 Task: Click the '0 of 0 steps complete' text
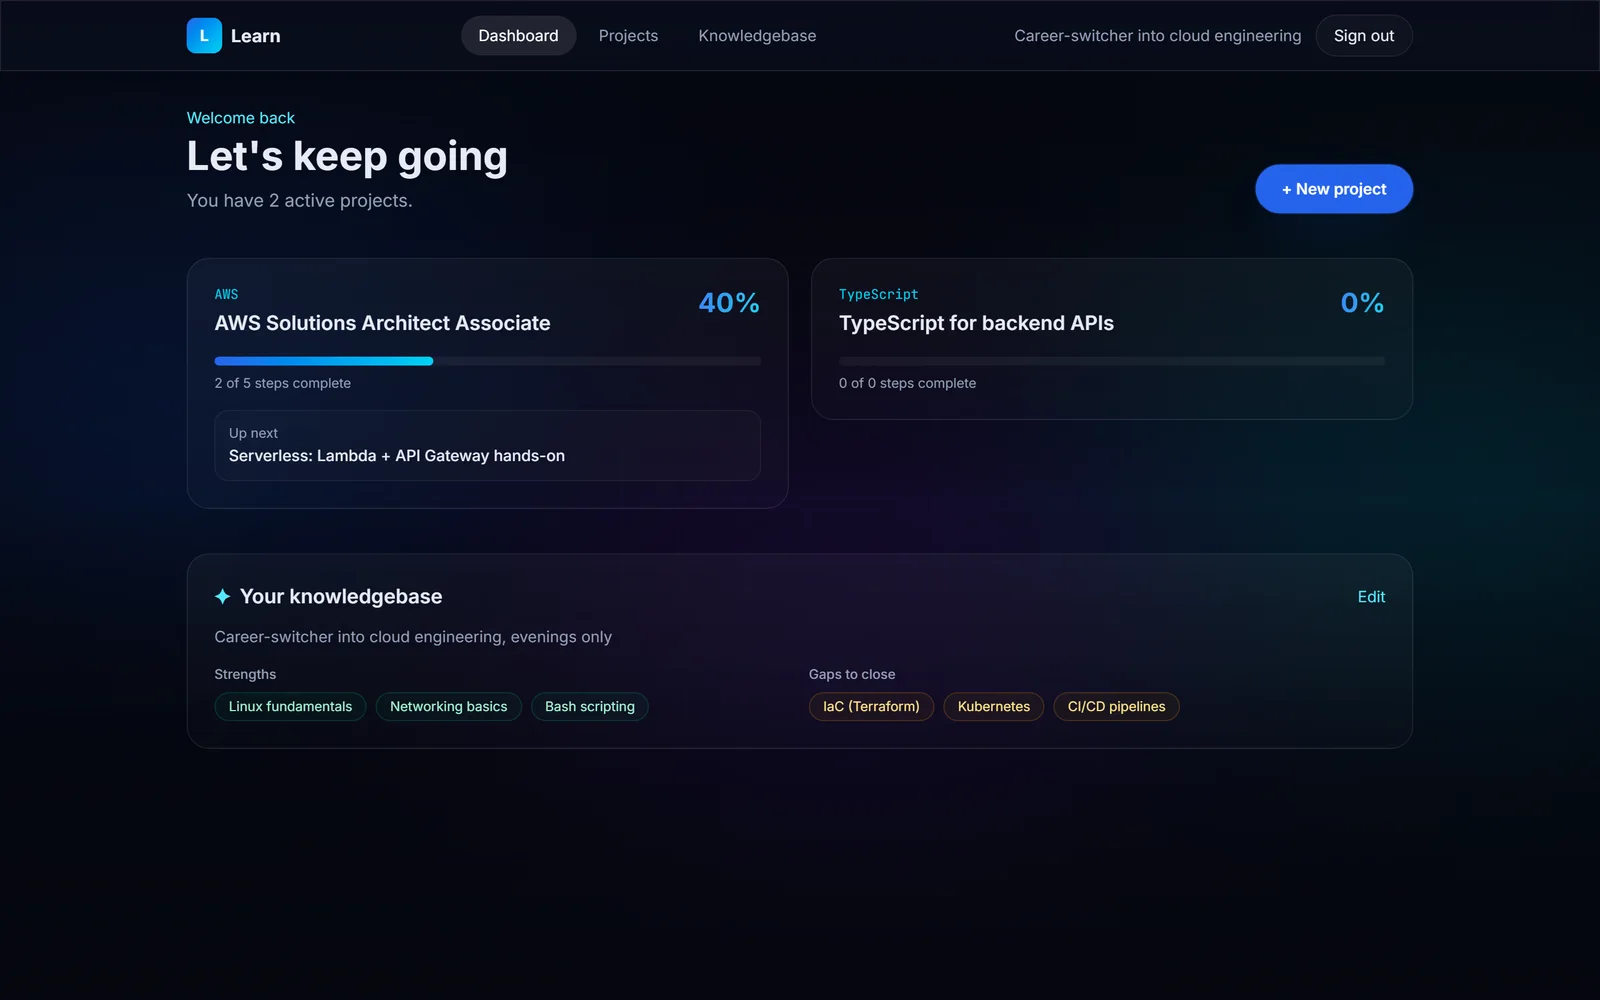click(x=907, y=383)
